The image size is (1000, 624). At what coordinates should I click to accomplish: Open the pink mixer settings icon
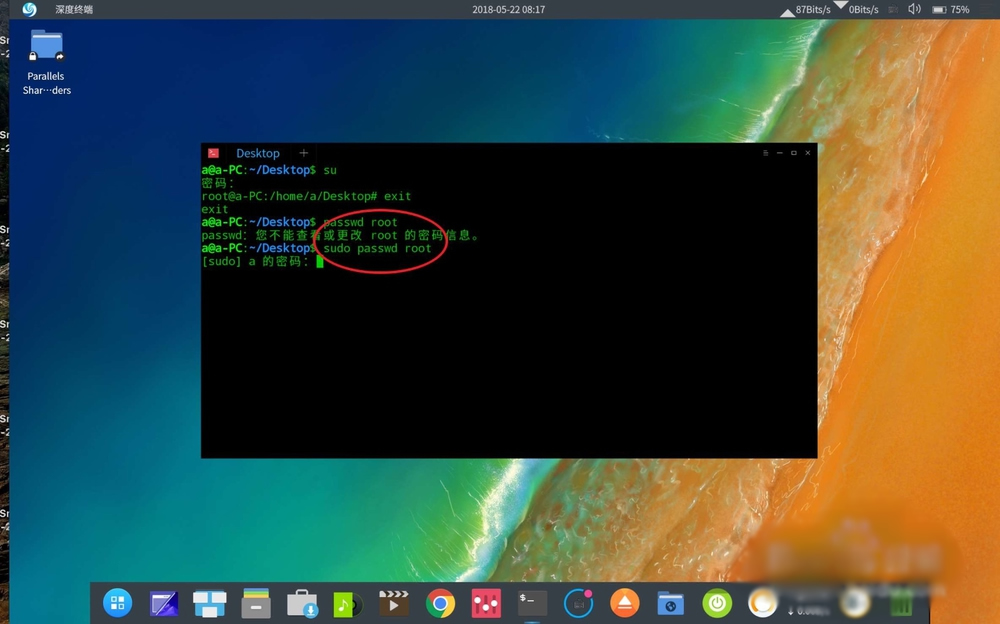pos(486,603)
